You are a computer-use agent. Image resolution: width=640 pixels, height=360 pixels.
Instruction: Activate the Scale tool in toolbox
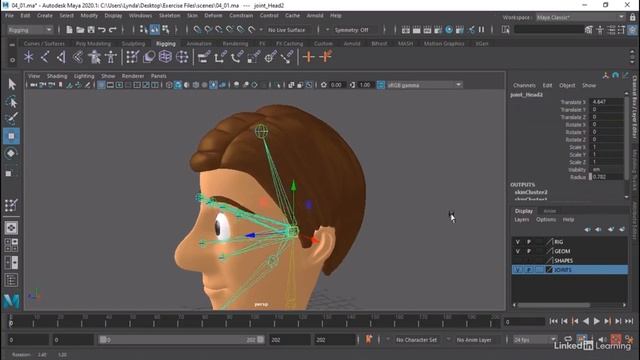[x=10, y=173]
